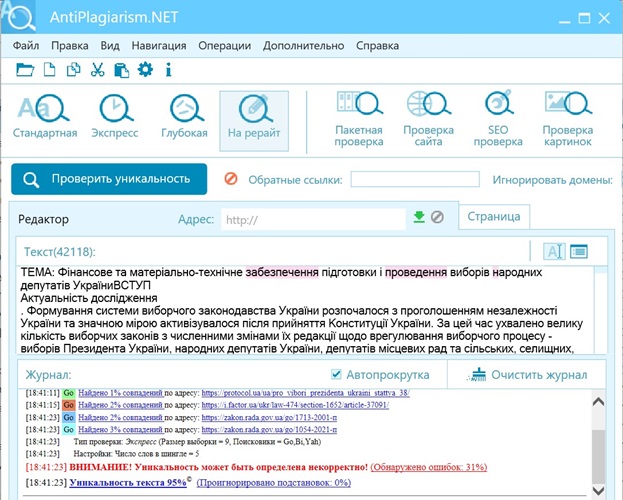Open the Операции menu
623x500 pixels.
tap(224, 45)
